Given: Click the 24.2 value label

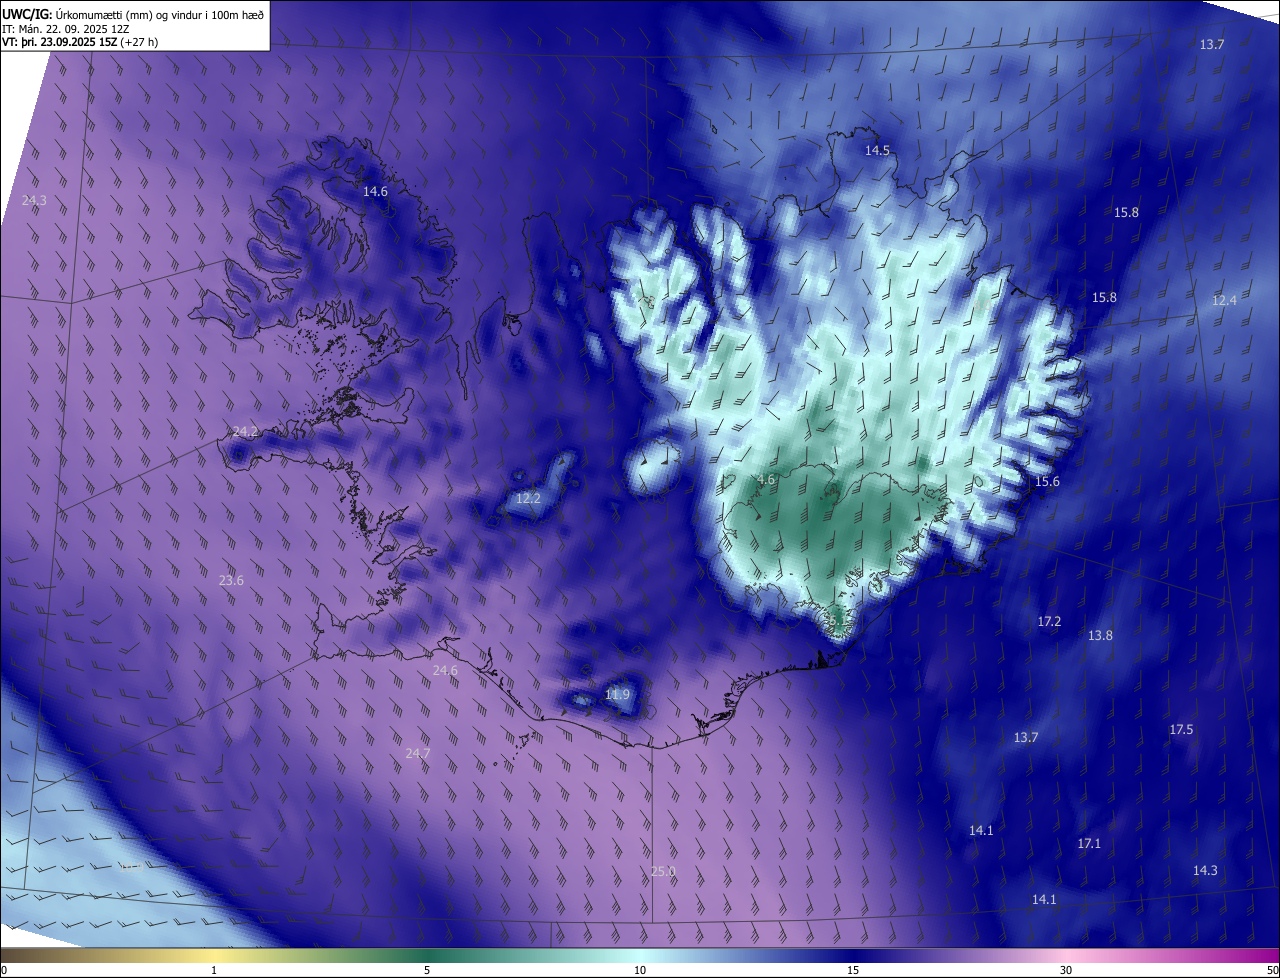Looking at the screenshot, I should pos(245,432).
